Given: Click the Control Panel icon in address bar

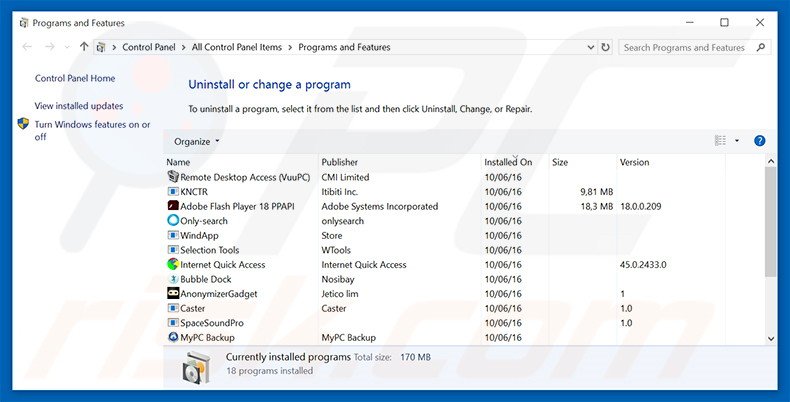Looking at the screenshot, I should coord(101,47).
